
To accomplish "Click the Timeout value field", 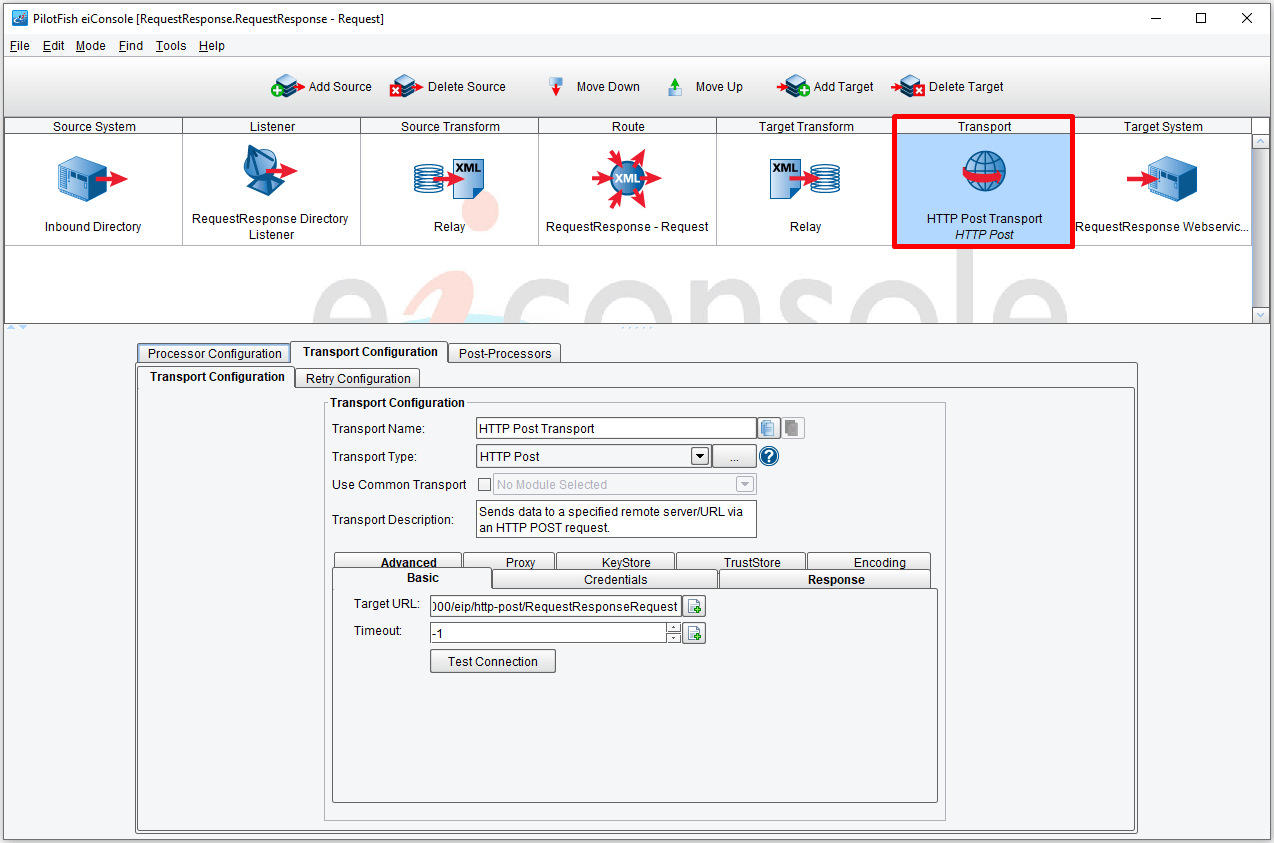I will (x=548, y=633).
